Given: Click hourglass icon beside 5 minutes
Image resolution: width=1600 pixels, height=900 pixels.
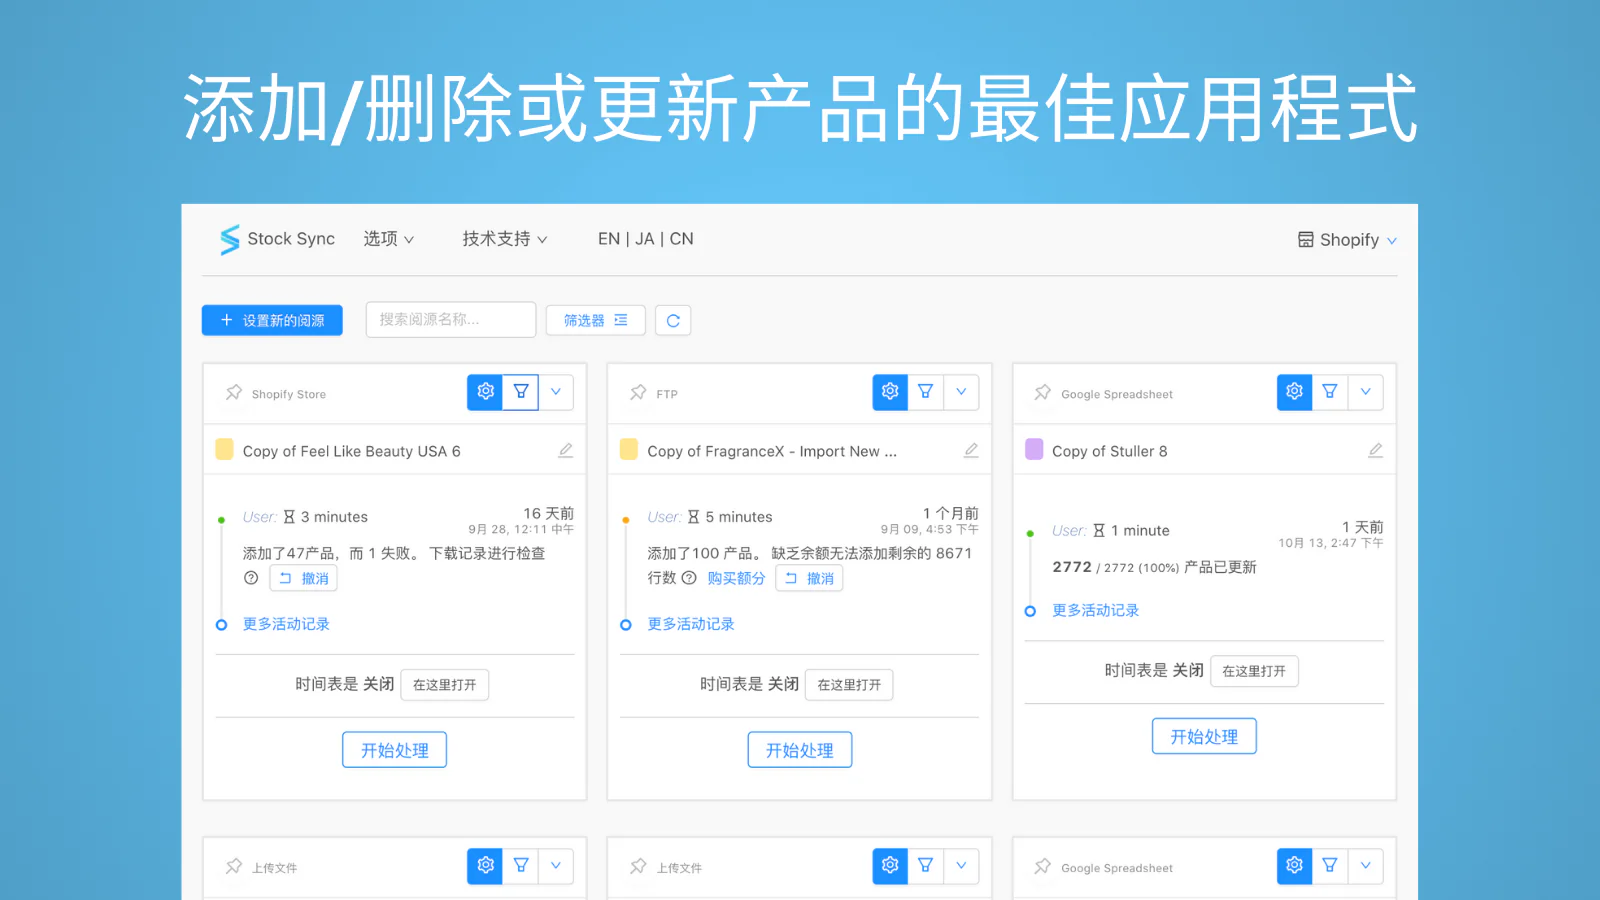Looking at the screenshot, I should coord(693,517).
